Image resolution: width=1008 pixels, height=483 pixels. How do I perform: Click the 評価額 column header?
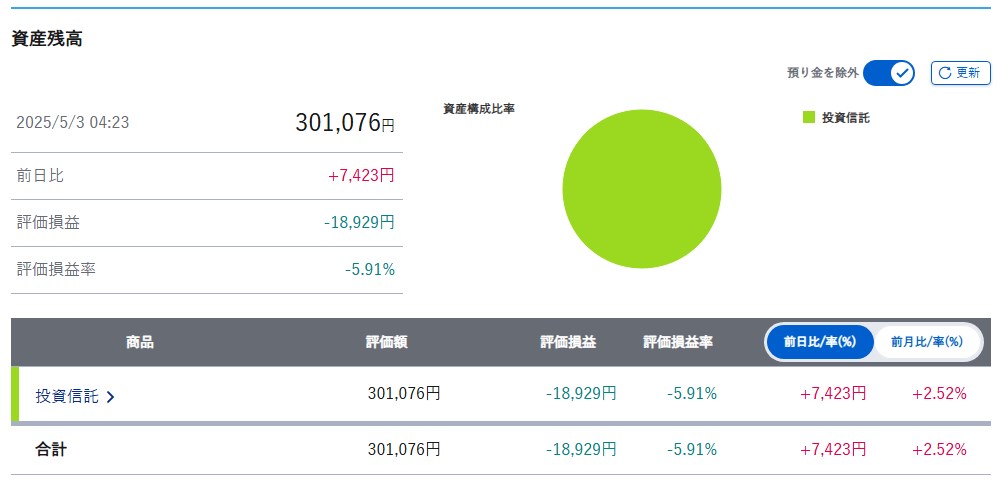point(386,343)
